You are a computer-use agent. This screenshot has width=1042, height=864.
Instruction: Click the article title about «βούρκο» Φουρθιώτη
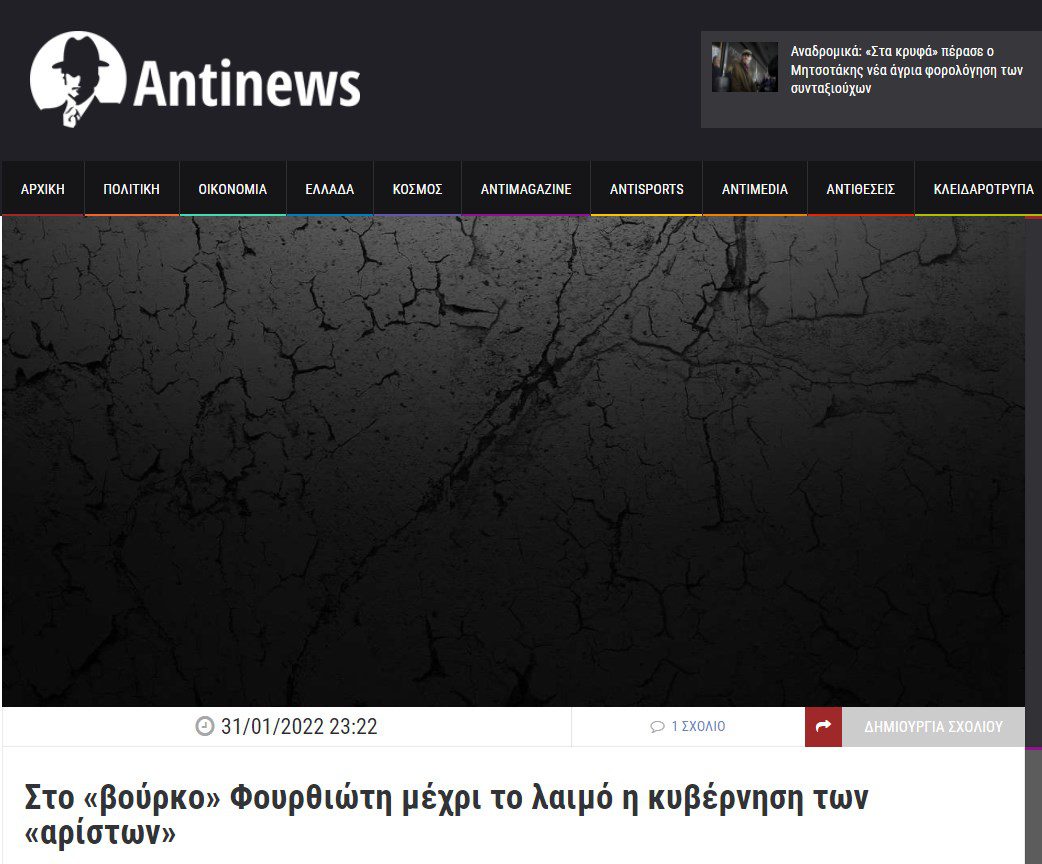coord(446,814)
